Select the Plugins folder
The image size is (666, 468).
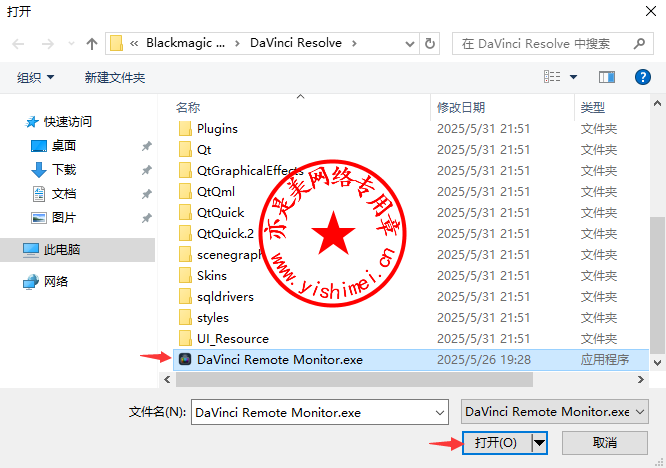point(217,129)
